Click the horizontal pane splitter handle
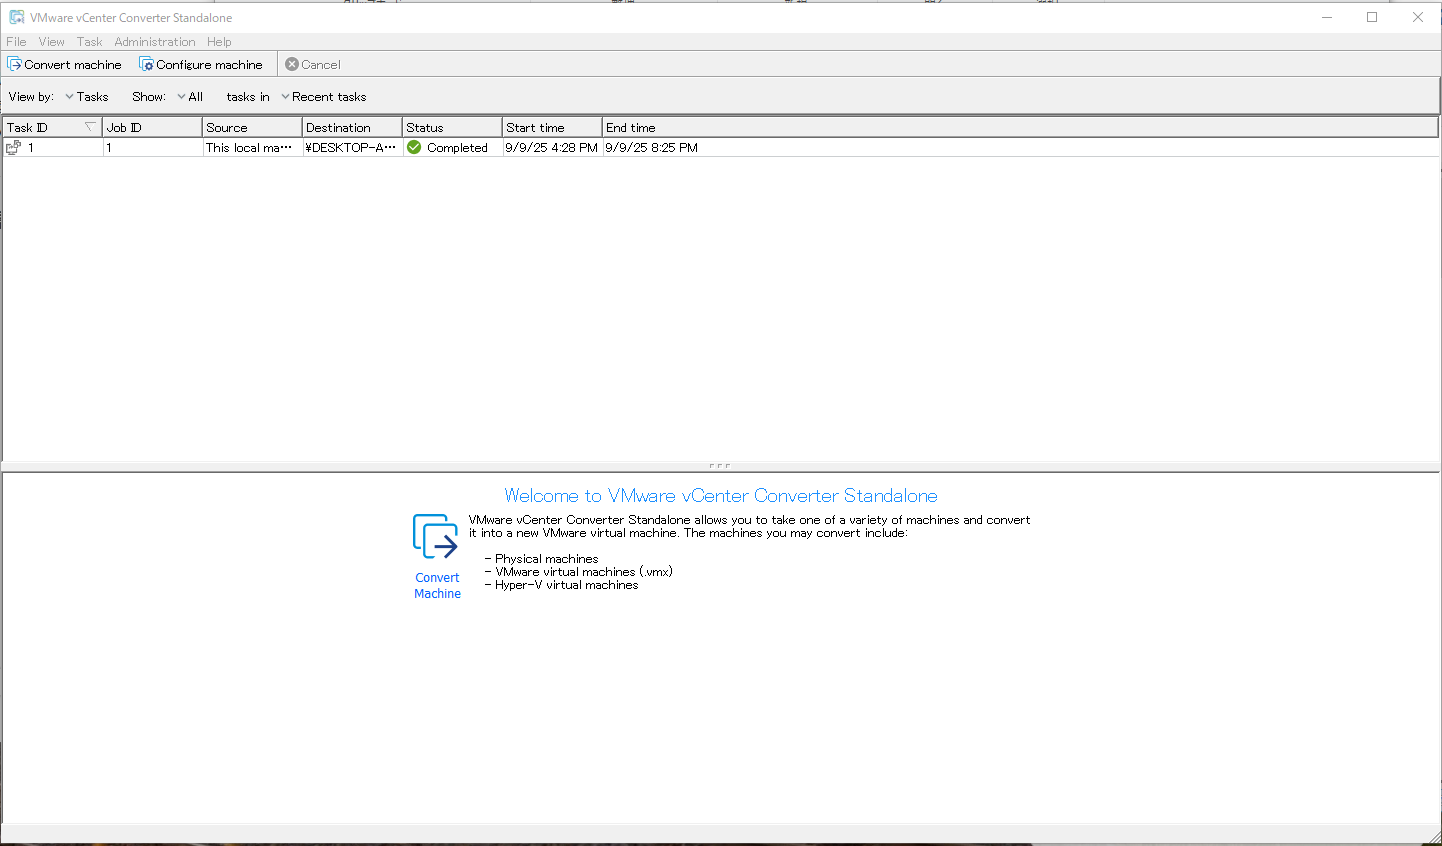1442x846 pixels. coord(720,466)
